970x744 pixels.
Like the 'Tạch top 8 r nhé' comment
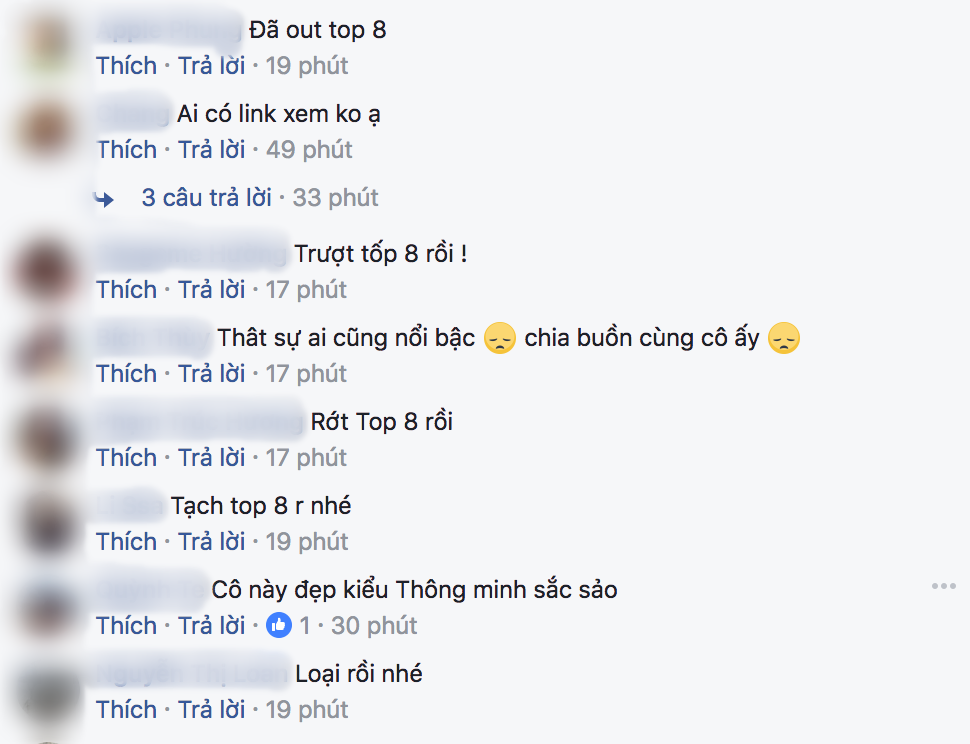(x=127, y=542)
